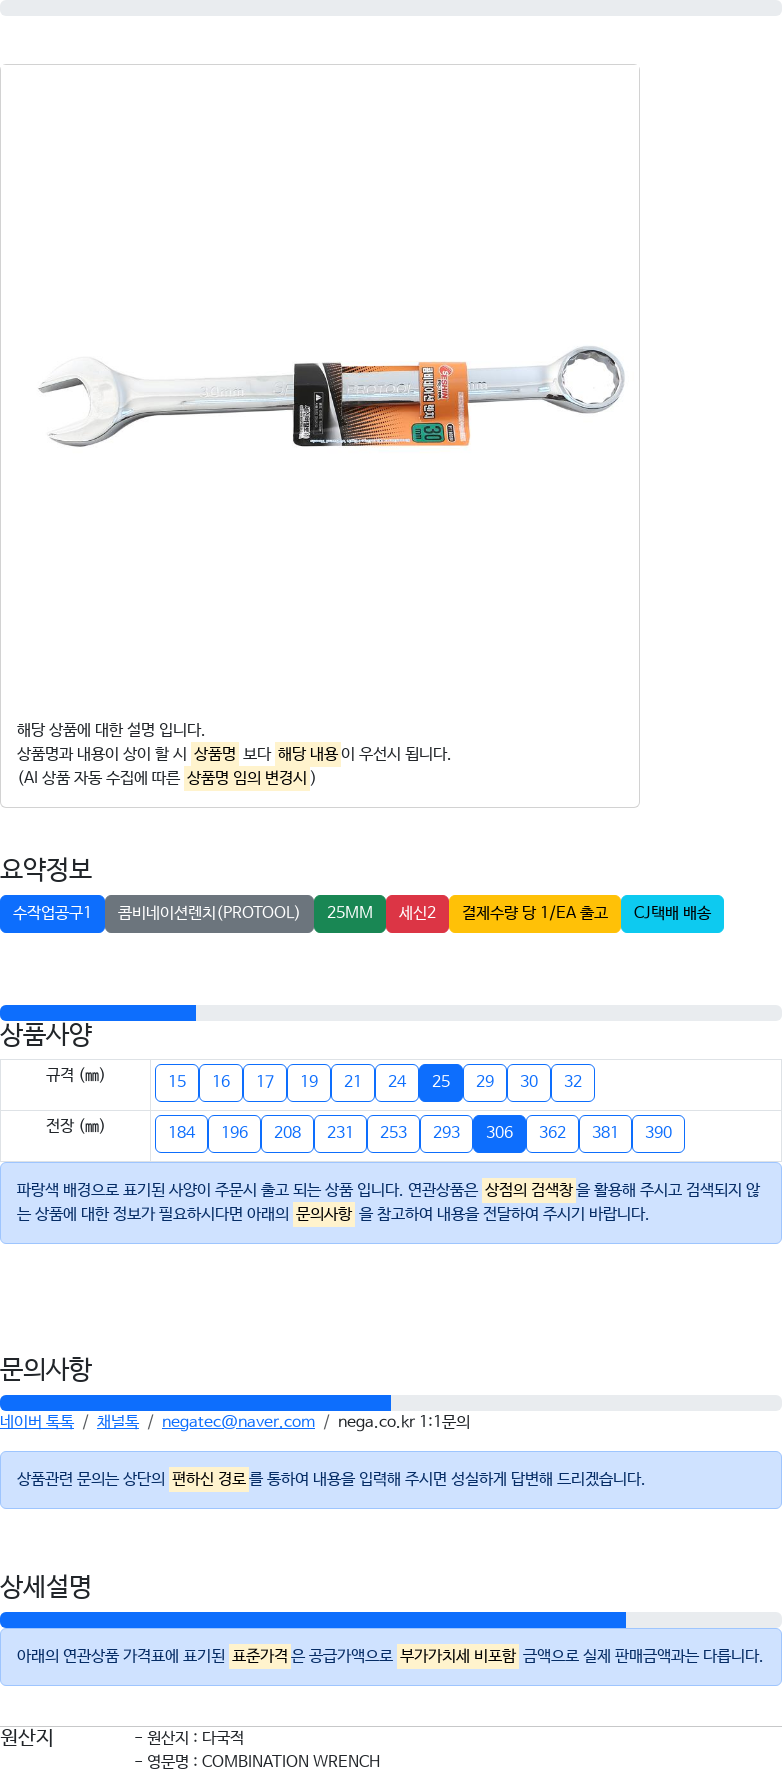Click the negatec@naver.com email link
The height and width of the screenshot is (1775, 782).
(238, 1422)
